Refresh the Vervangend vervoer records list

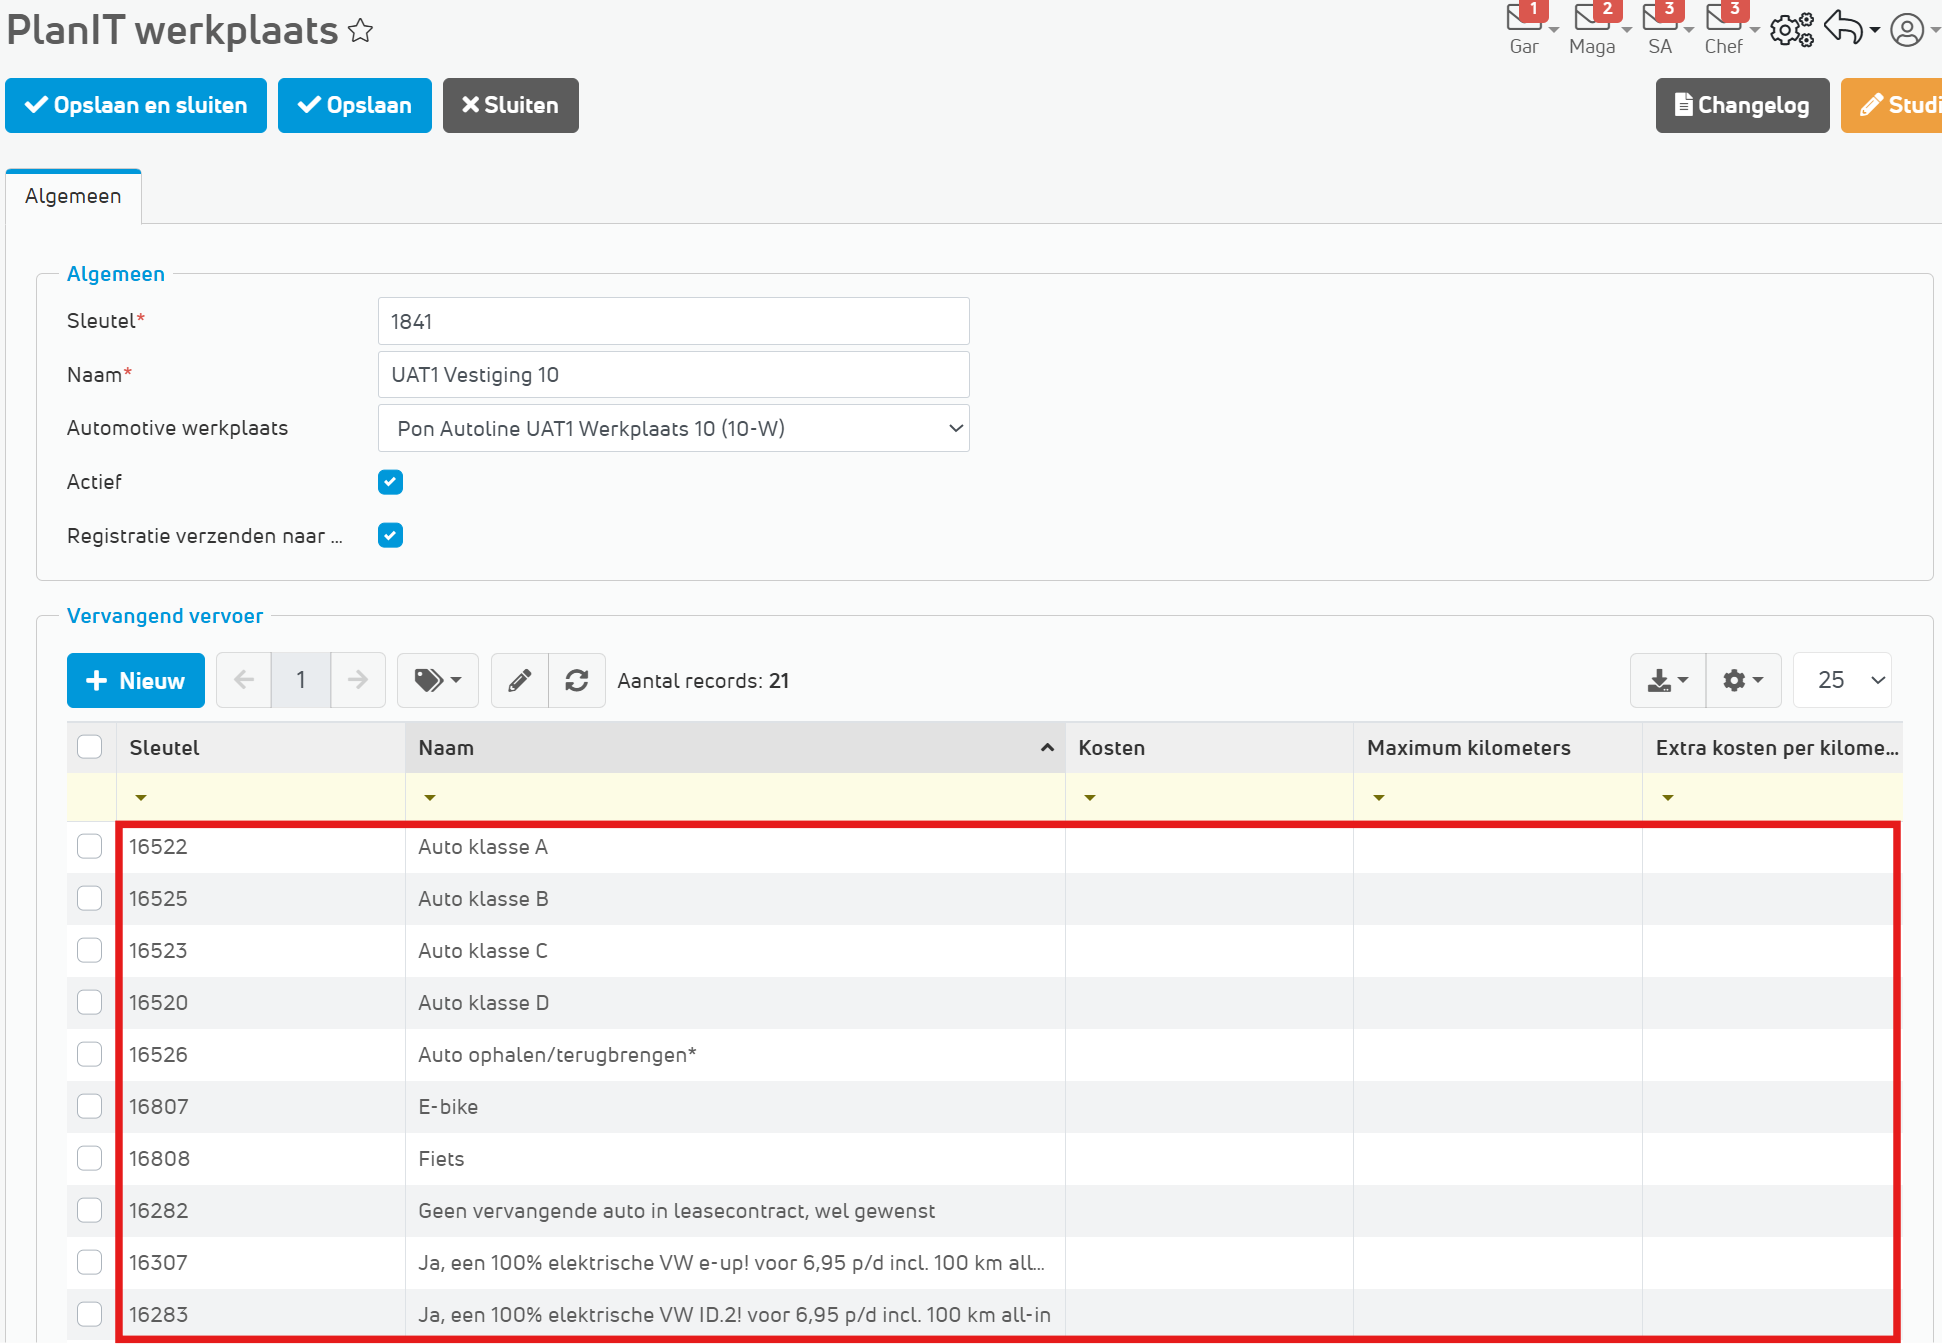(x=577, y=681)
